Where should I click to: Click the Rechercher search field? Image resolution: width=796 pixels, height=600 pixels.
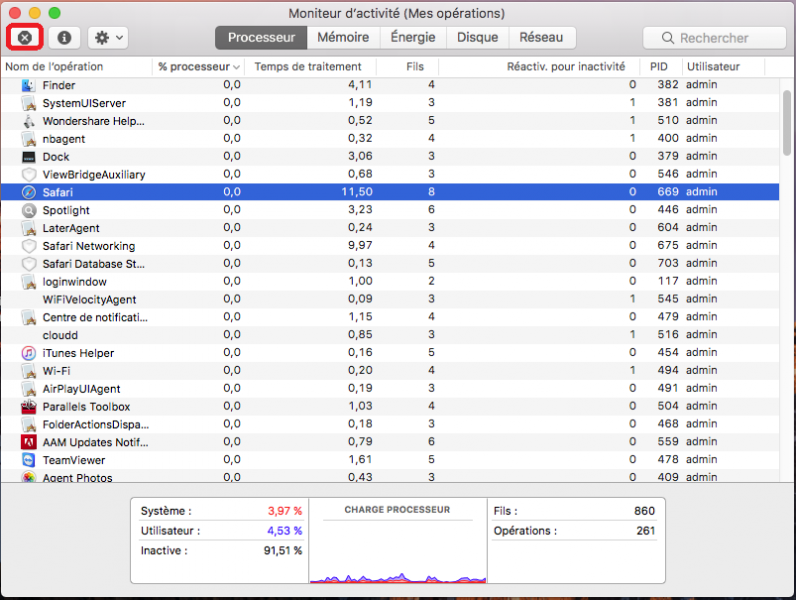click(x=714, y=38)
